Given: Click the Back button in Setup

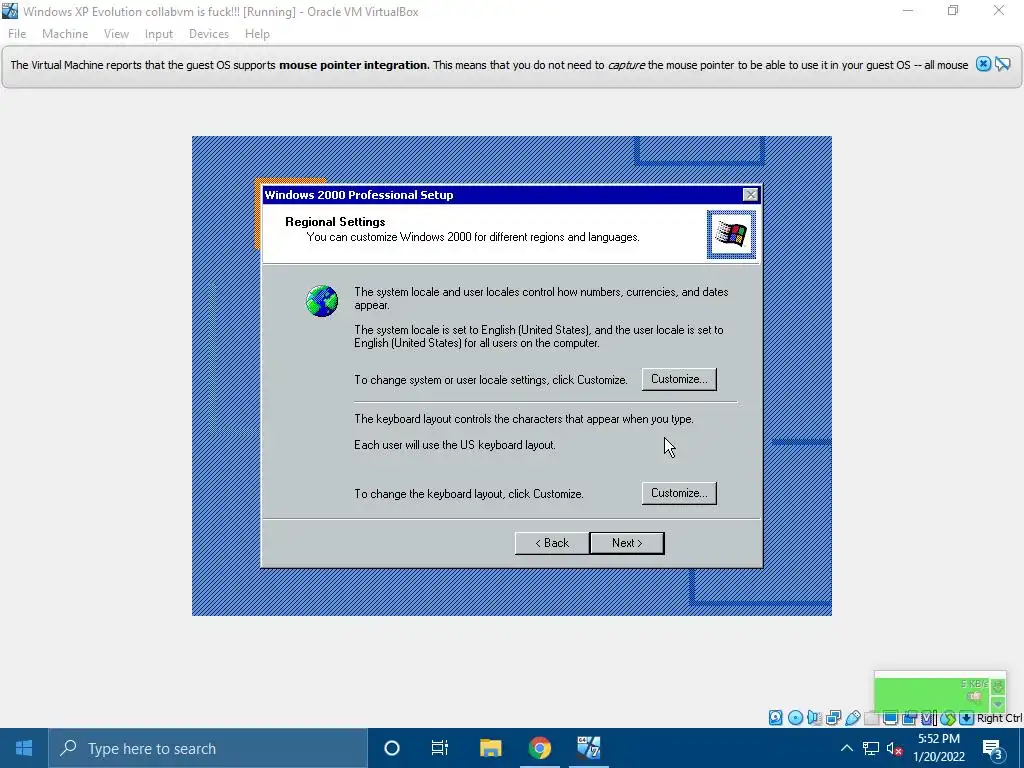Looking at the screenshot, I should [x=552, y=543].
